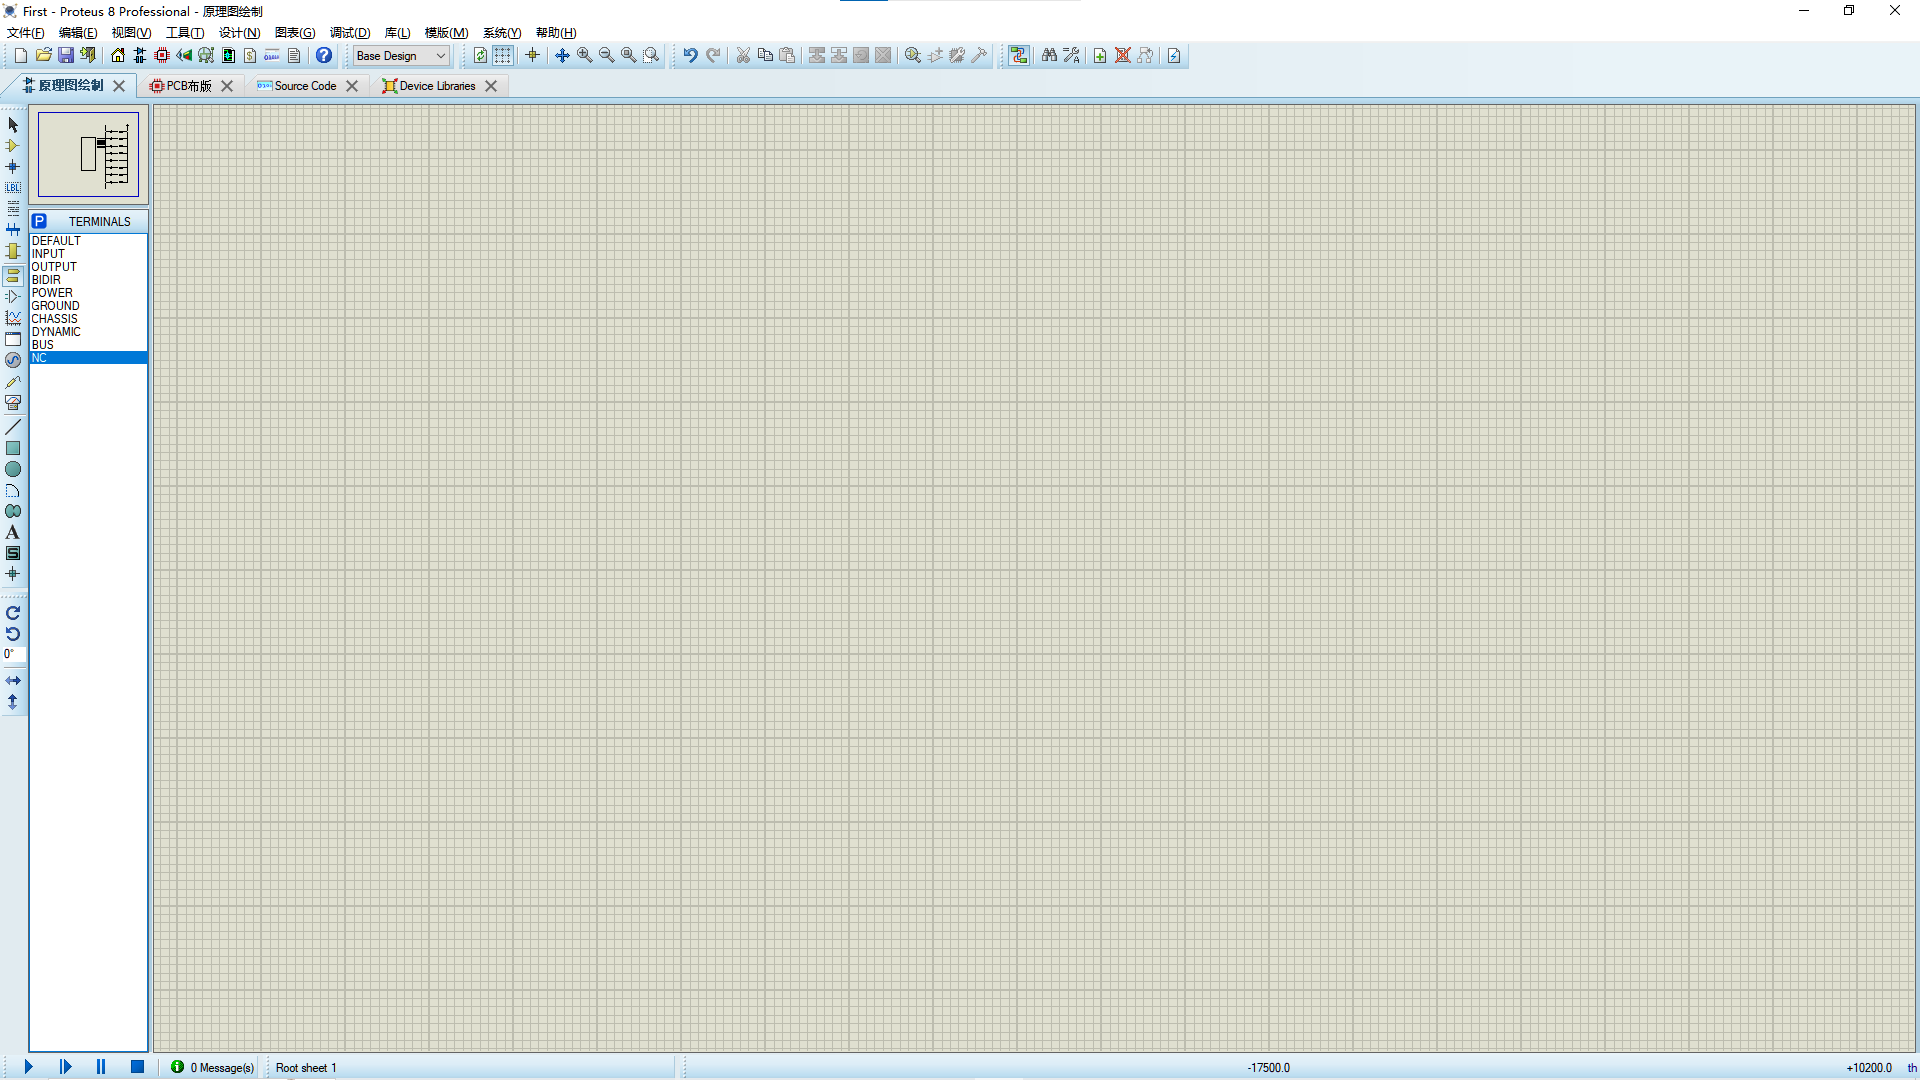Viewport: 1920px width, 1080px height.
Task: Select the Component mode tool
Action: (13, 146)
